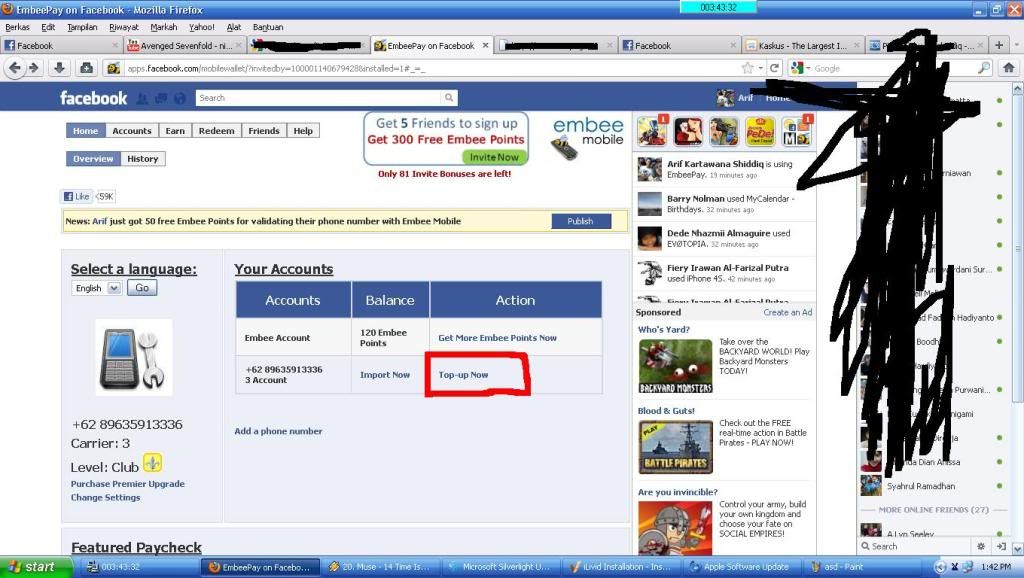Viewport: 1024px width, 578px height.
Task: Click the page vertical scrollbar down arrow
Action: point(1017,548)
